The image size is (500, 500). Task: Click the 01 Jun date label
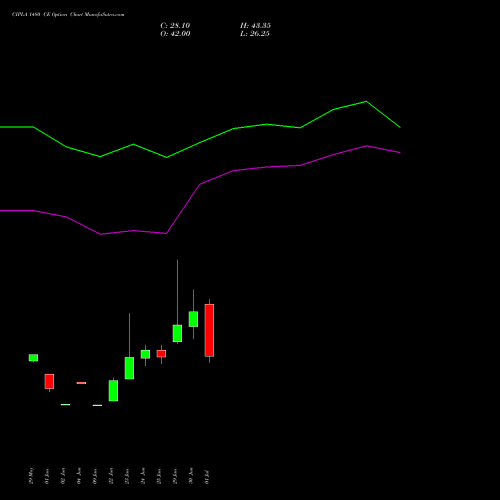[x=47, y=477]
